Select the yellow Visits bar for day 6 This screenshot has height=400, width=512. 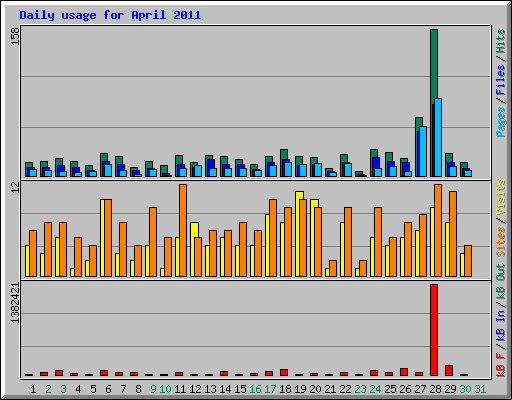point(102,238)
